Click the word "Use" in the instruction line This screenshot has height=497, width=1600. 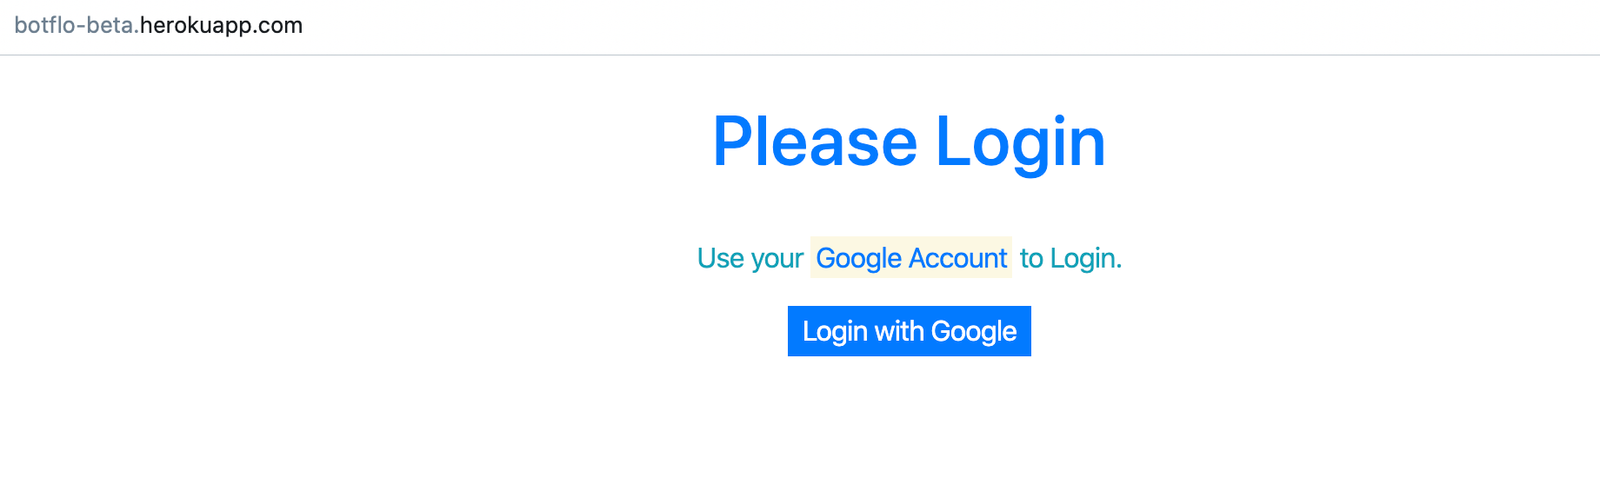point(720,258)
